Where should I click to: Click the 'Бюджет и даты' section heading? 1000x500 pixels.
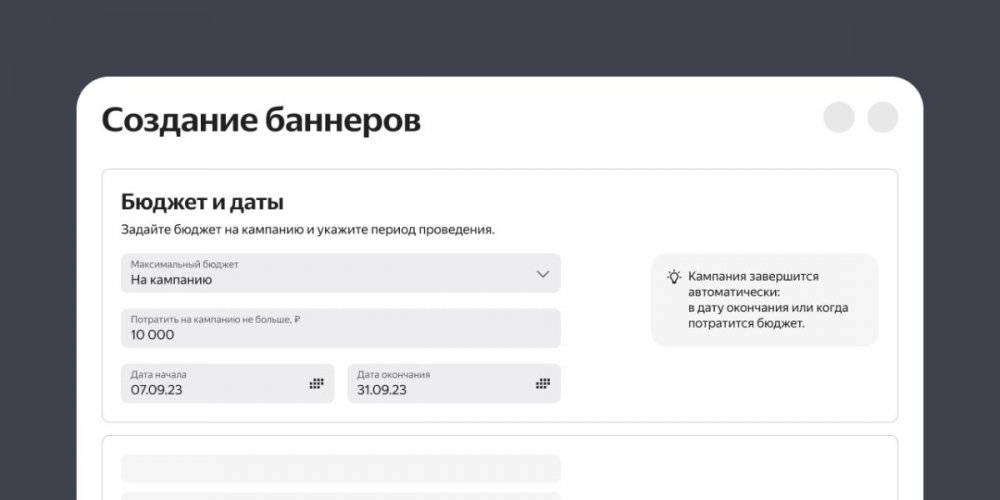pyautogui.click(x=202, y=202)
